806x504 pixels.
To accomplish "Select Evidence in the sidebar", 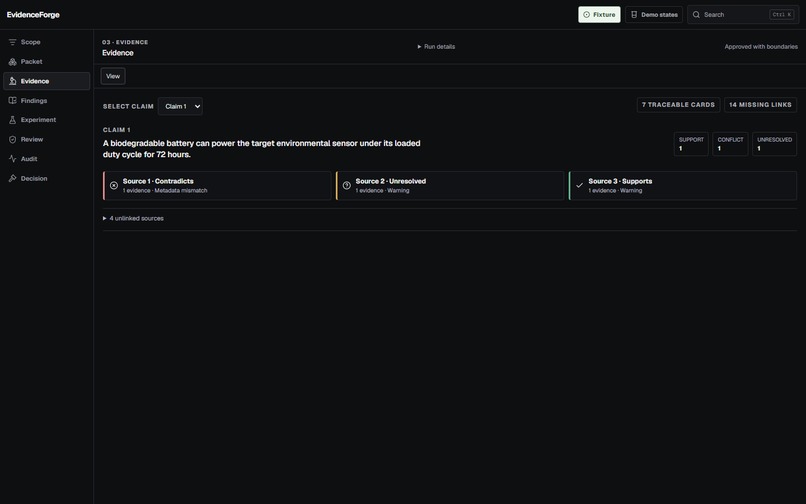I will [x=46, y=81].
